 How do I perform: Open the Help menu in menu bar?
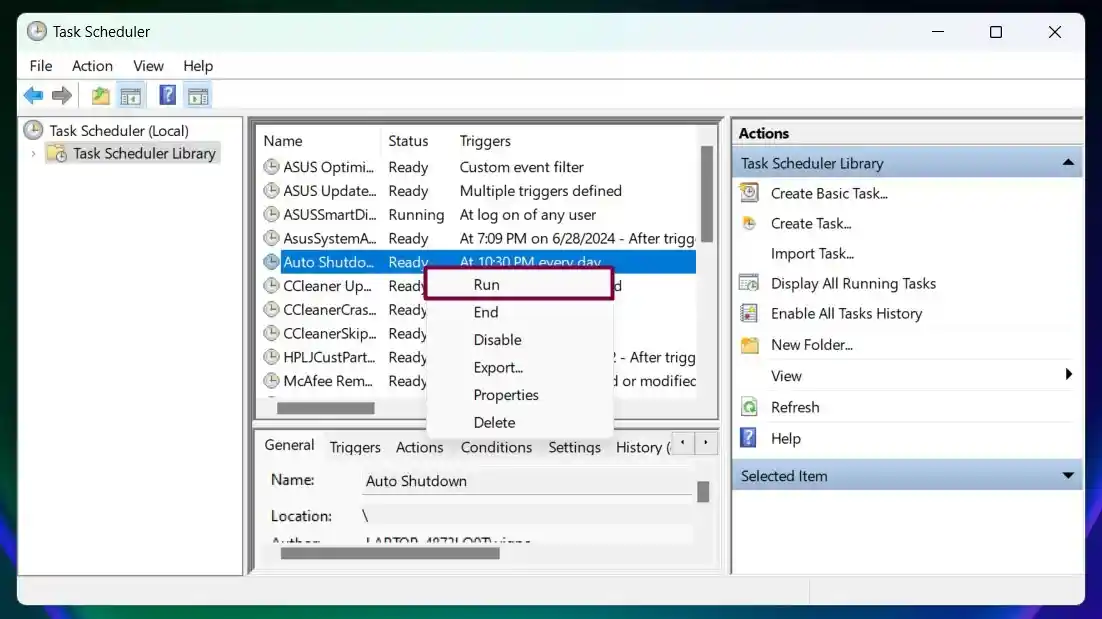198,65
